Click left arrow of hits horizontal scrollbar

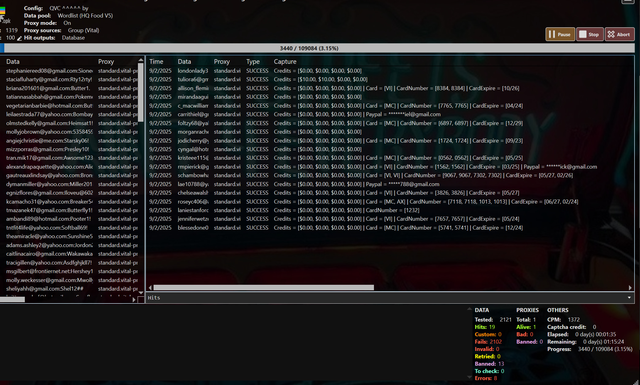point(150,287)
